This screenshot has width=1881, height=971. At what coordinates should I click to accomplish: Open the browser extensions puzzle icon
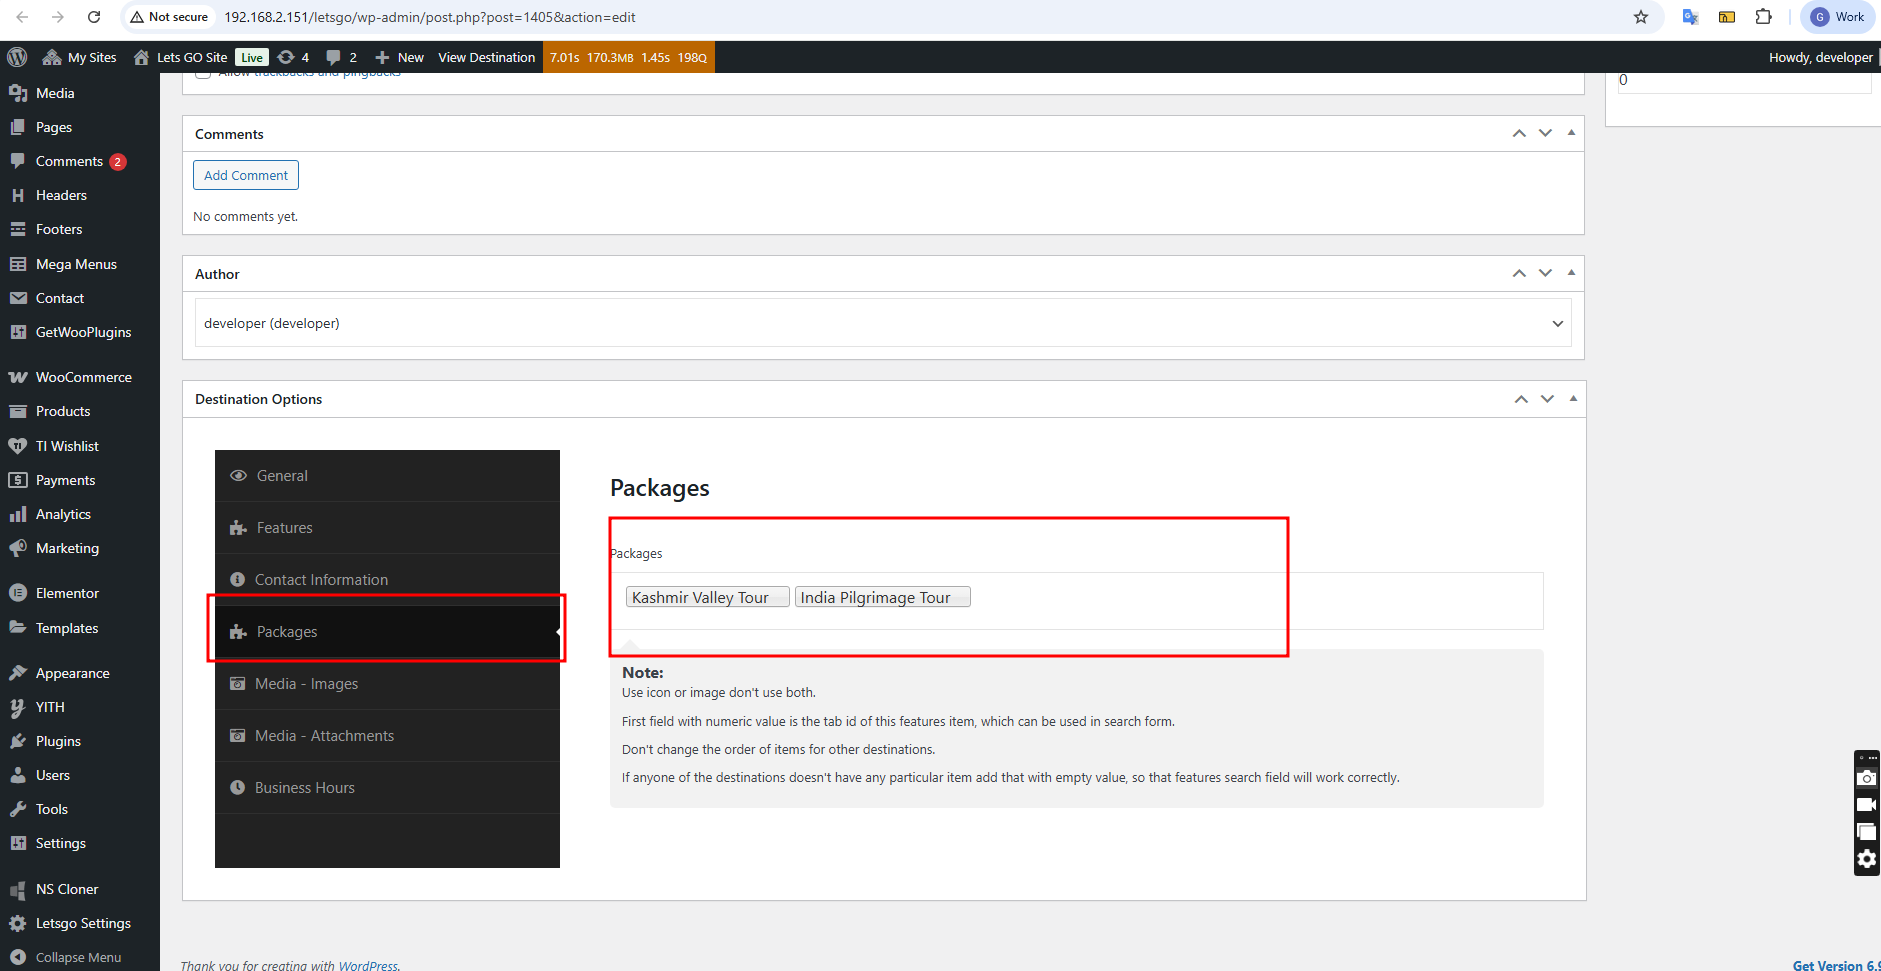(x=1764, y=17)
